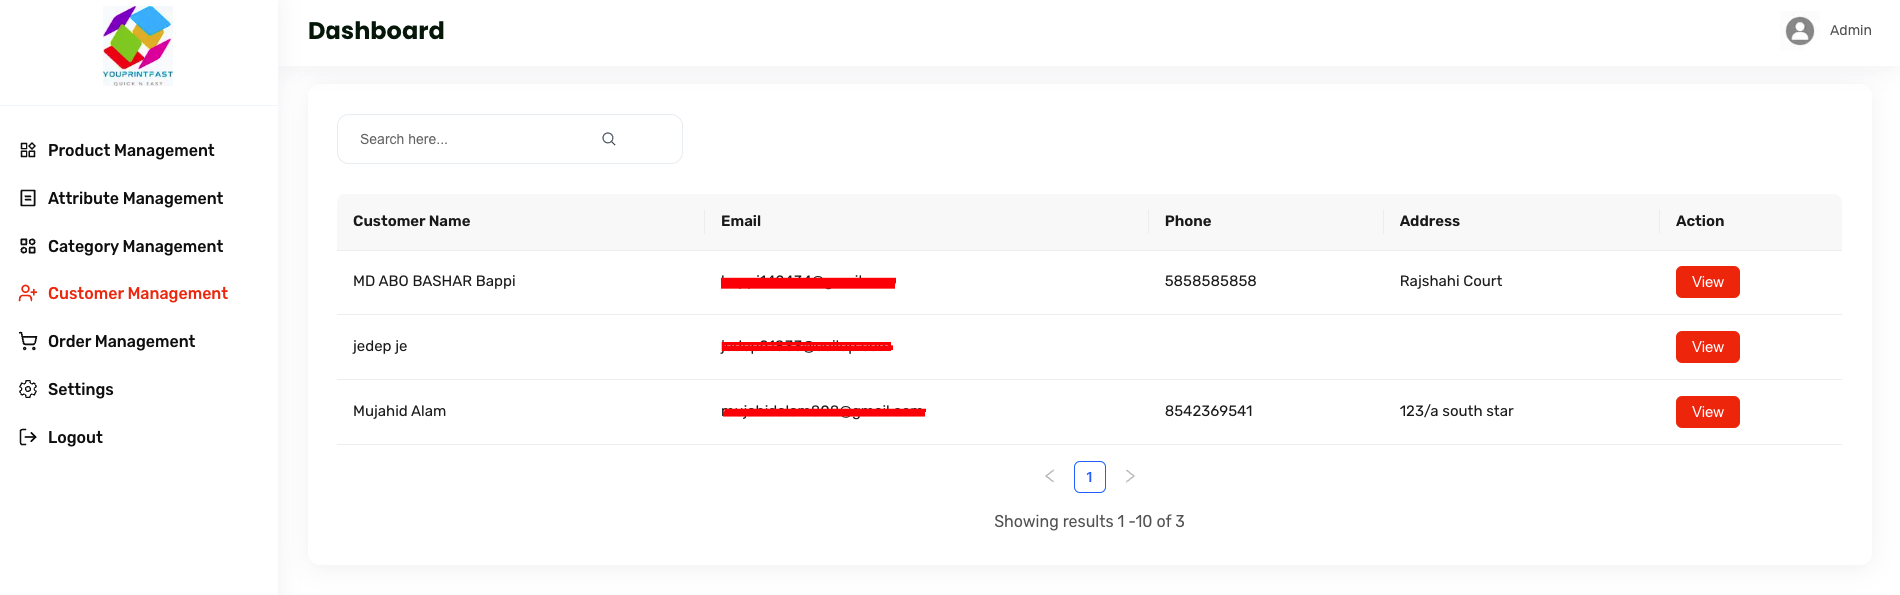
Task: Open the Product Management menu item
Action: (131, 150)
